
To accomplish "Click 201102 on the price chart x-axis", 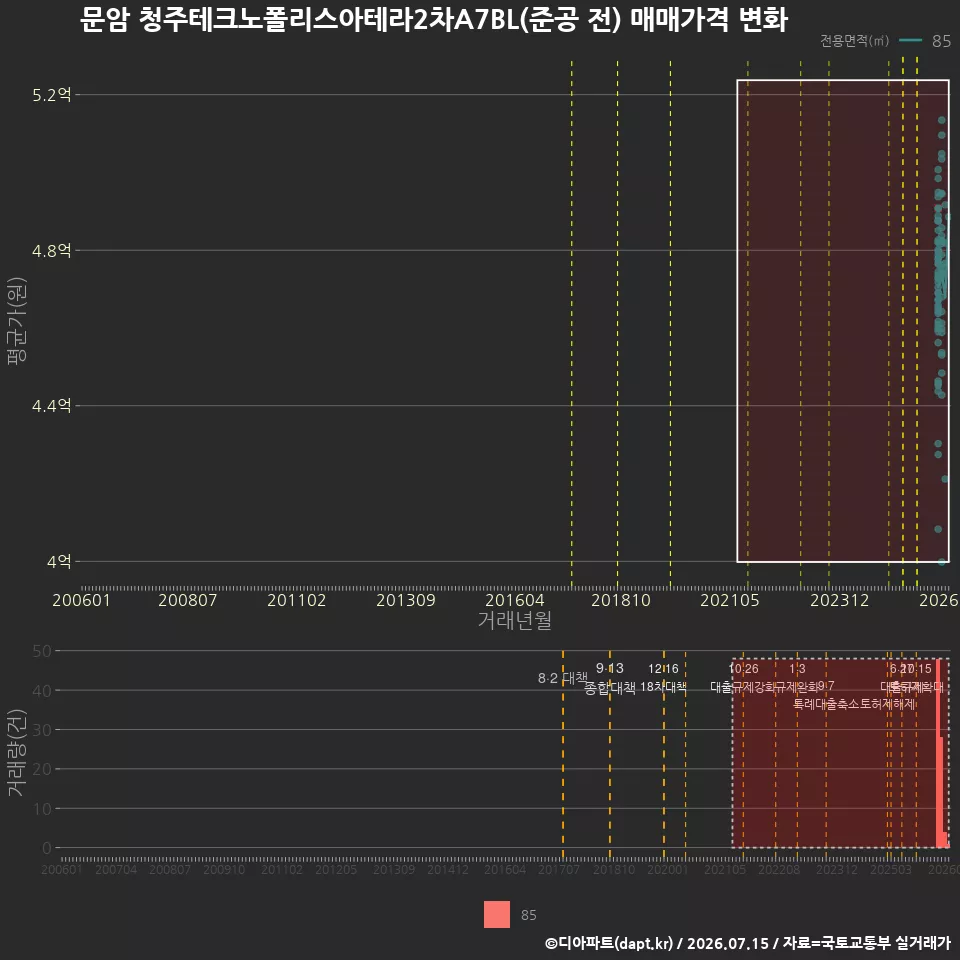I will (297, 600).
